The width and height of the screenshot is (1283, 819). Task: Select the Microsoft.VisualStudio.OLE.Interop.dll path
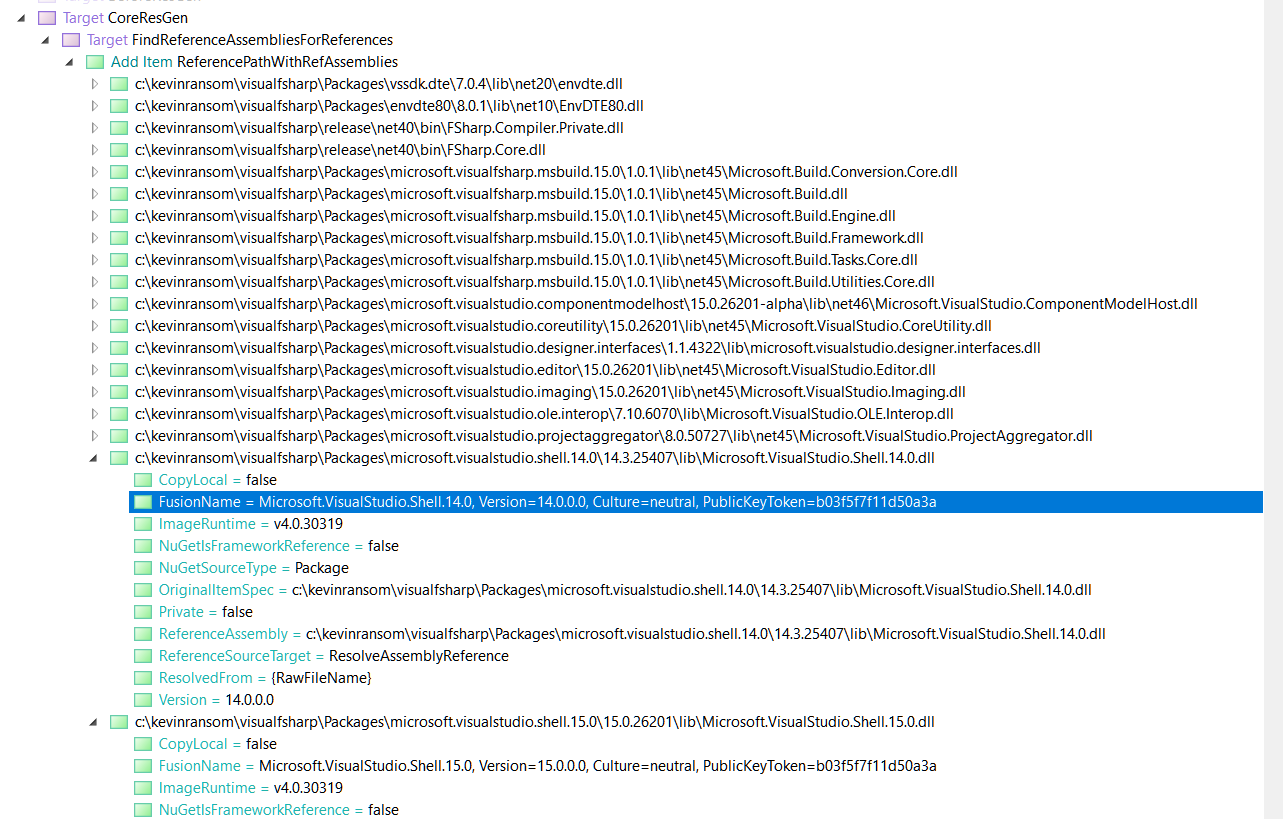click(544, 414)
